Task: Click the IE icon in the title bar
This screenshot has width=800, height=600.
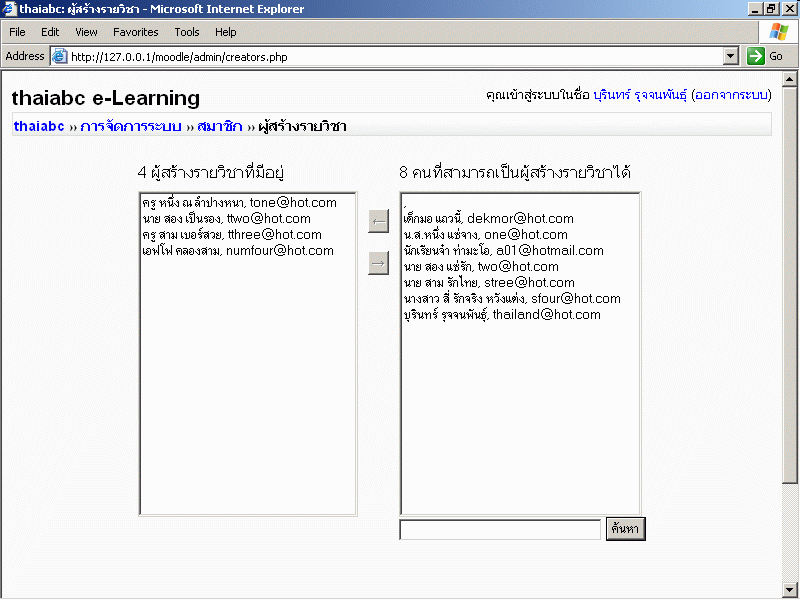Action: (9, 8)
